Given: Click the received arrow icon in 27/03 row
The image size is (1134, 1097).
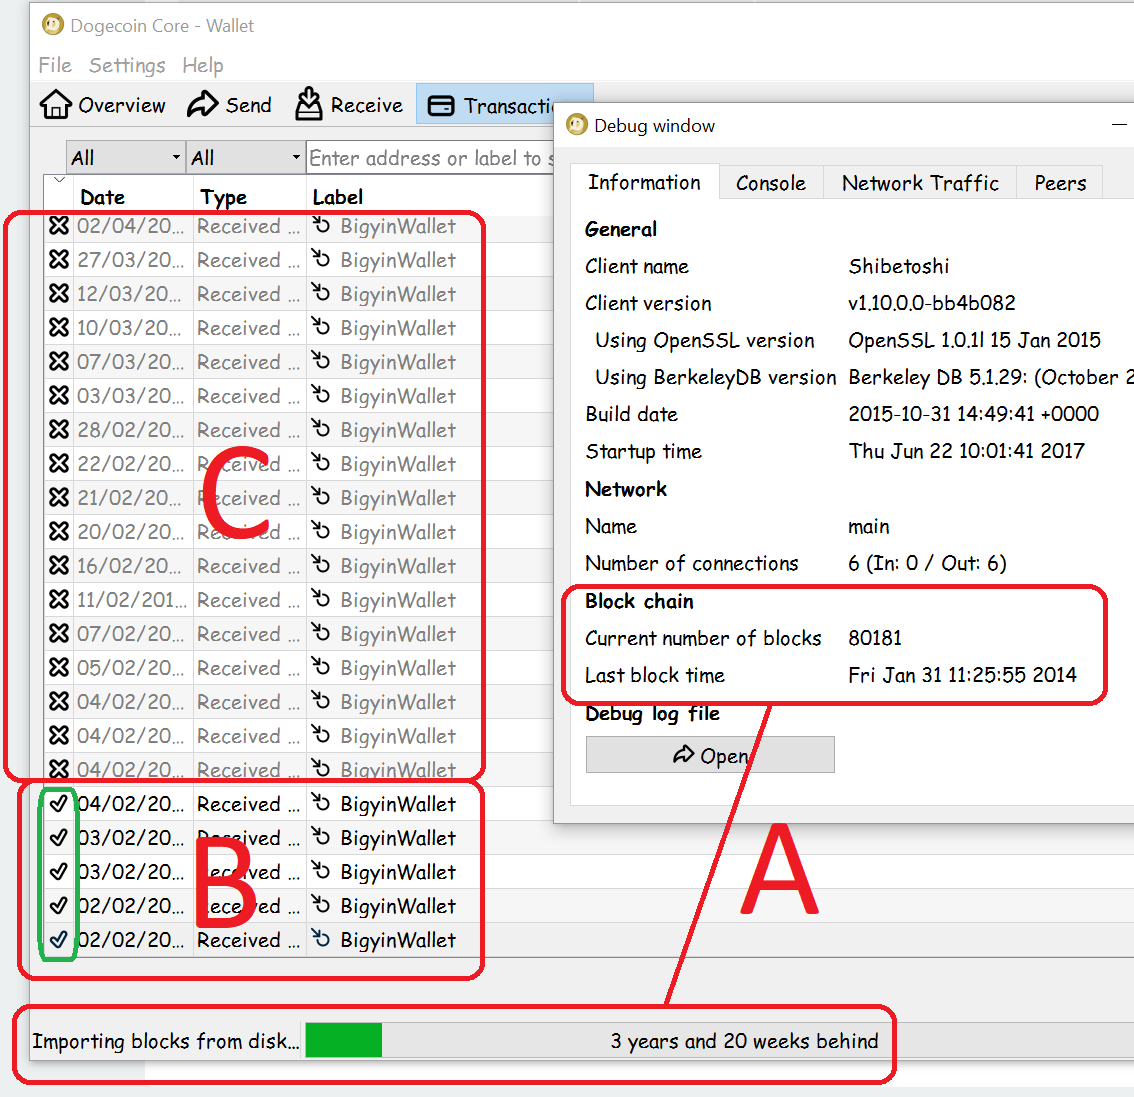Looking at the screenshot, I should tap(321, 259).
